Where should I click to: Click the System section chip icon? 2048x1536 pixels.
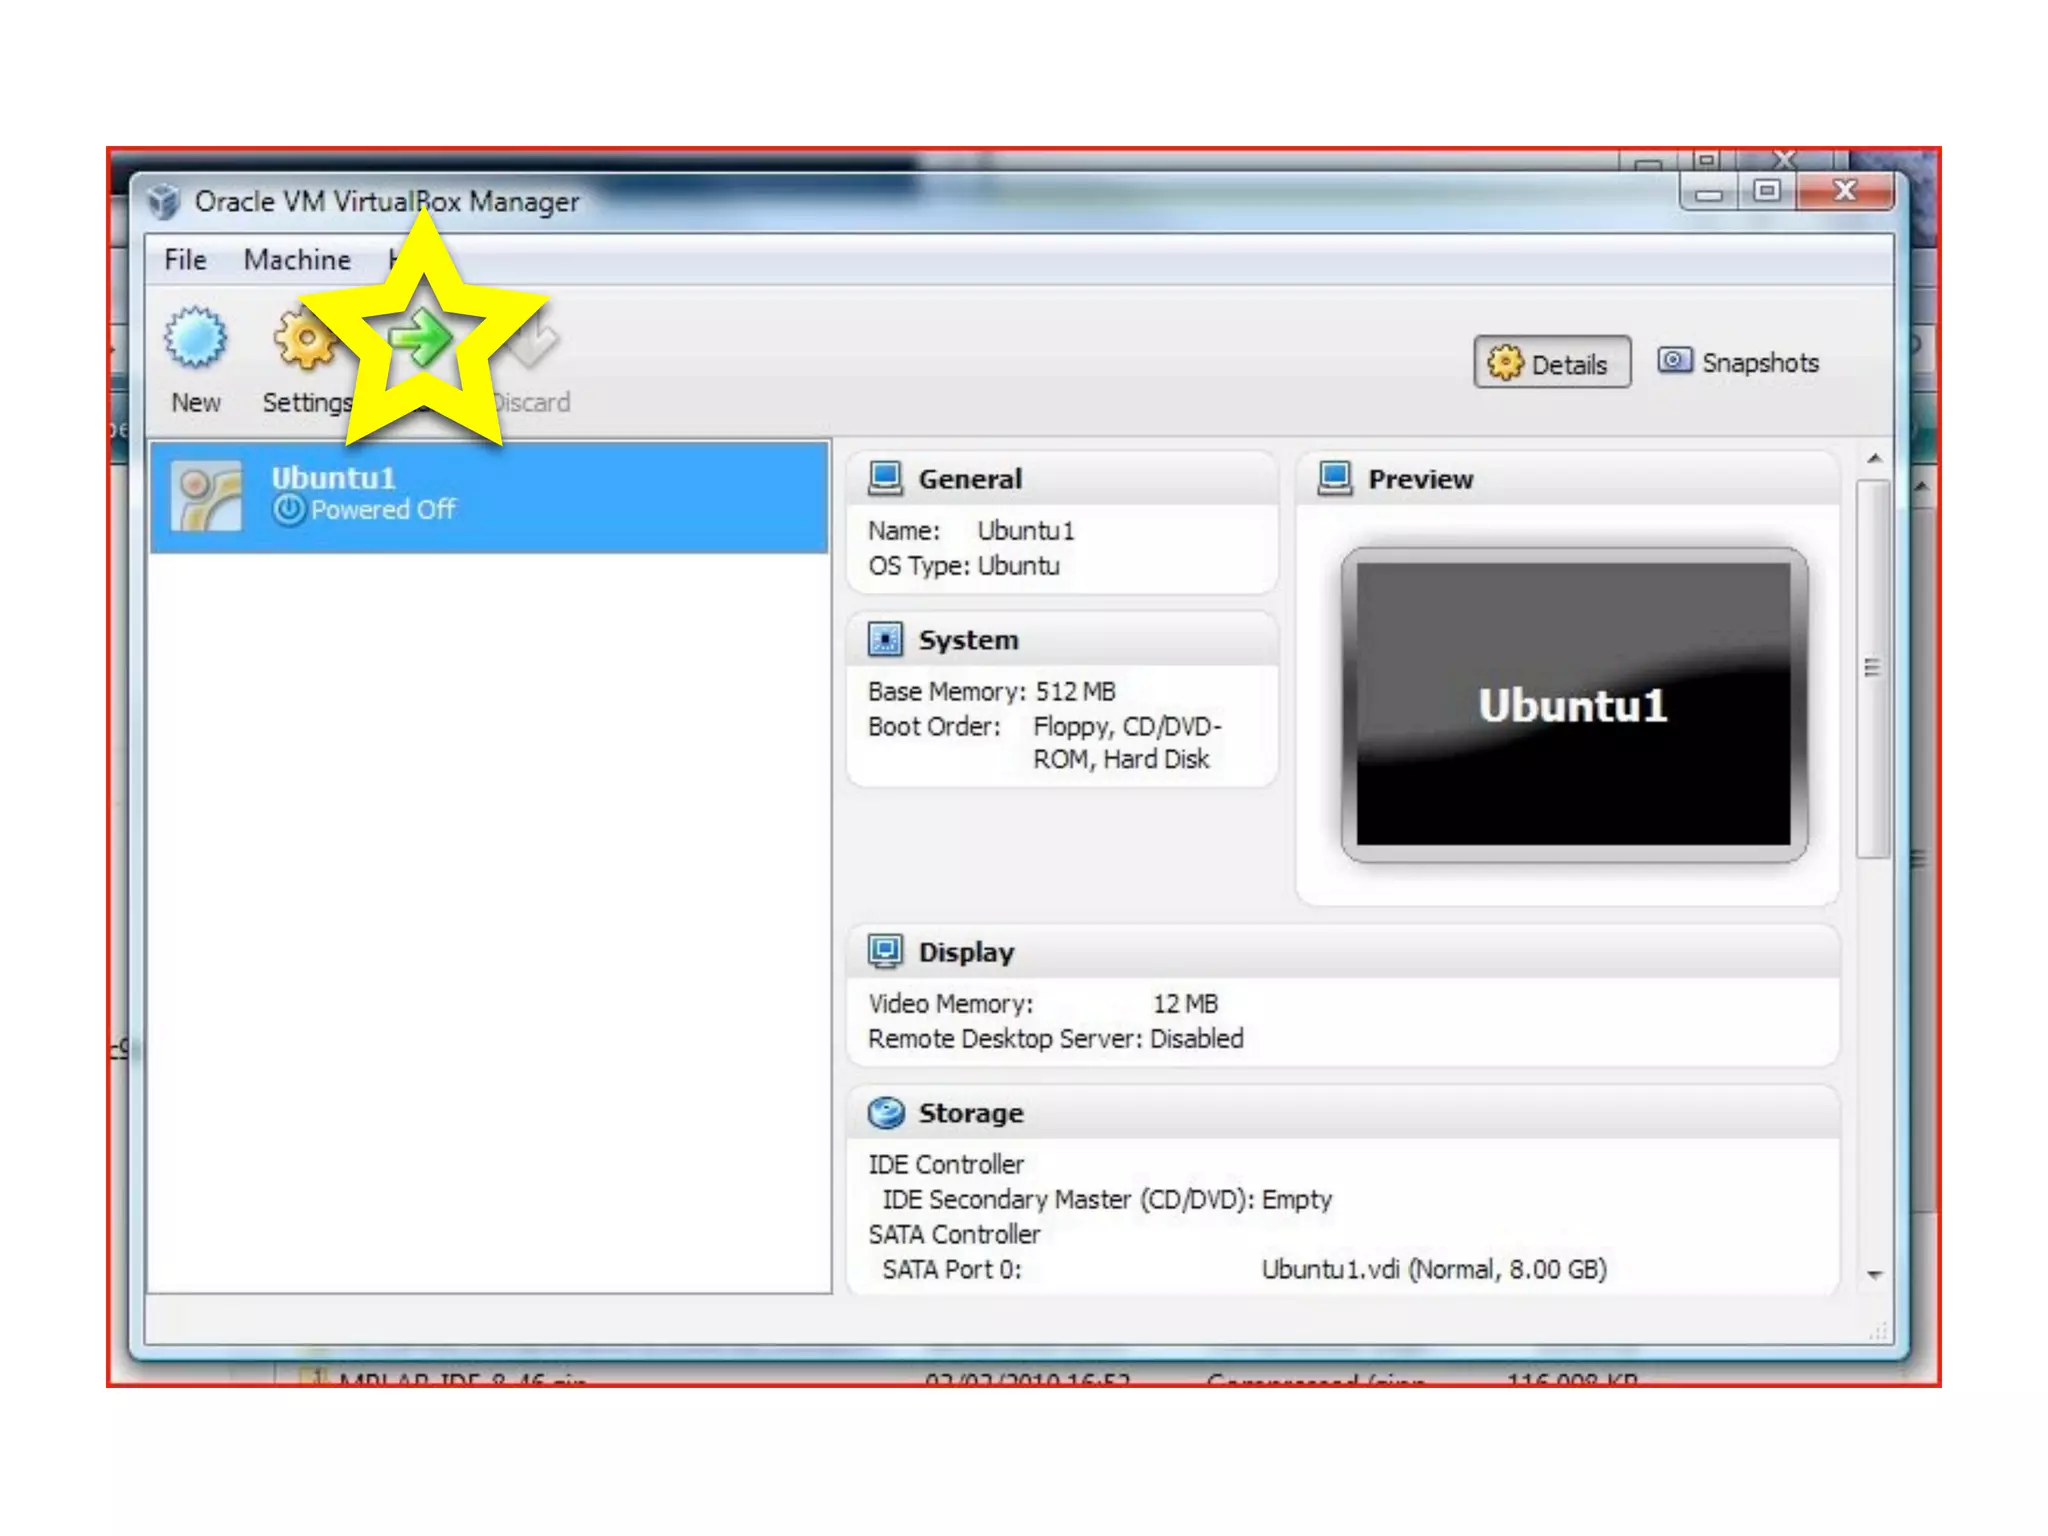[885, 640]
